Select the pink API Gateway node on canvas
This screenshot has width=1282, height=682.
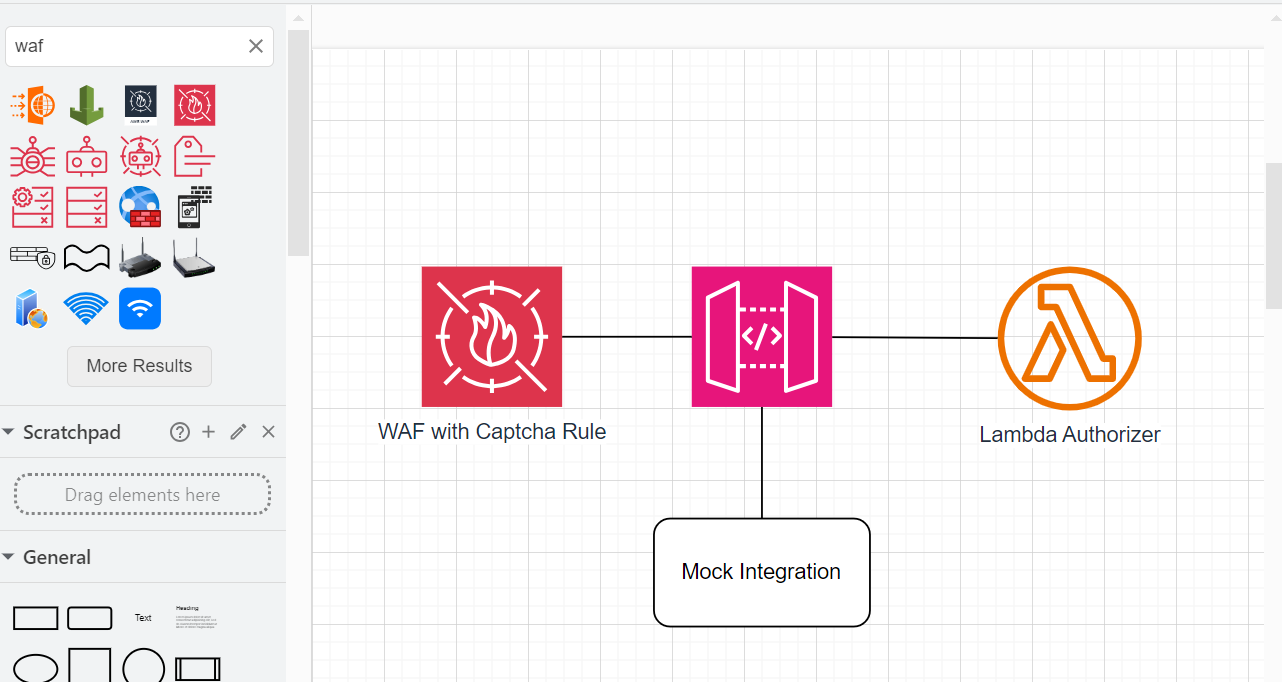(x=762, y=337)
